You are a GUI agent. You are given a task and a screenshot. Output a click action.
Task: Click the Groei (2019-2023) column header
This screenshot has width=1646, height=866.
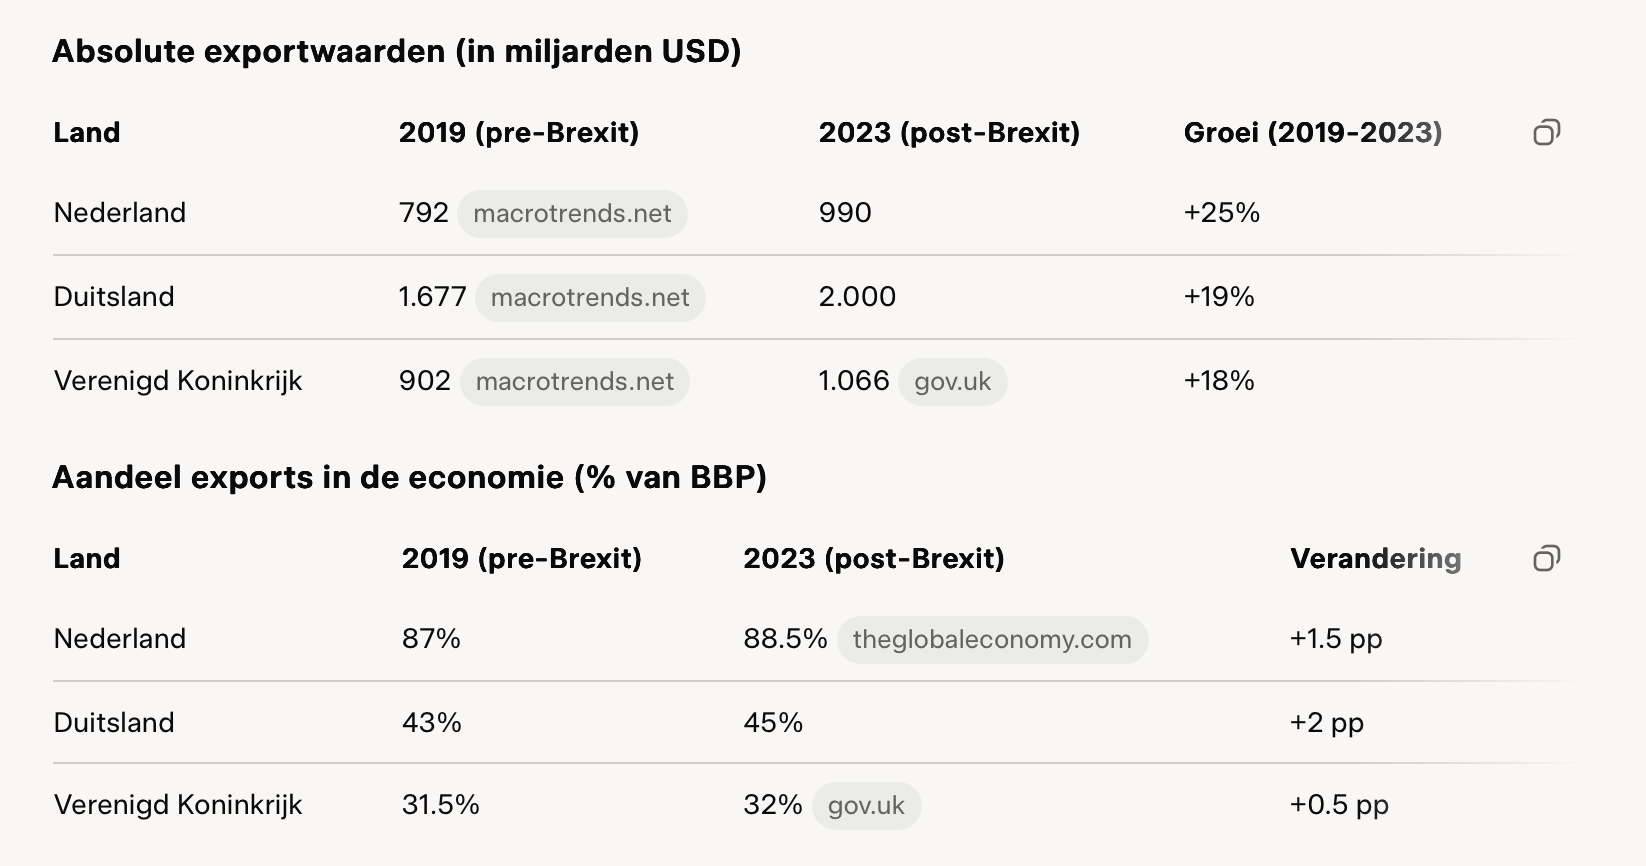pyautogui.click(x=1312, y=132)
